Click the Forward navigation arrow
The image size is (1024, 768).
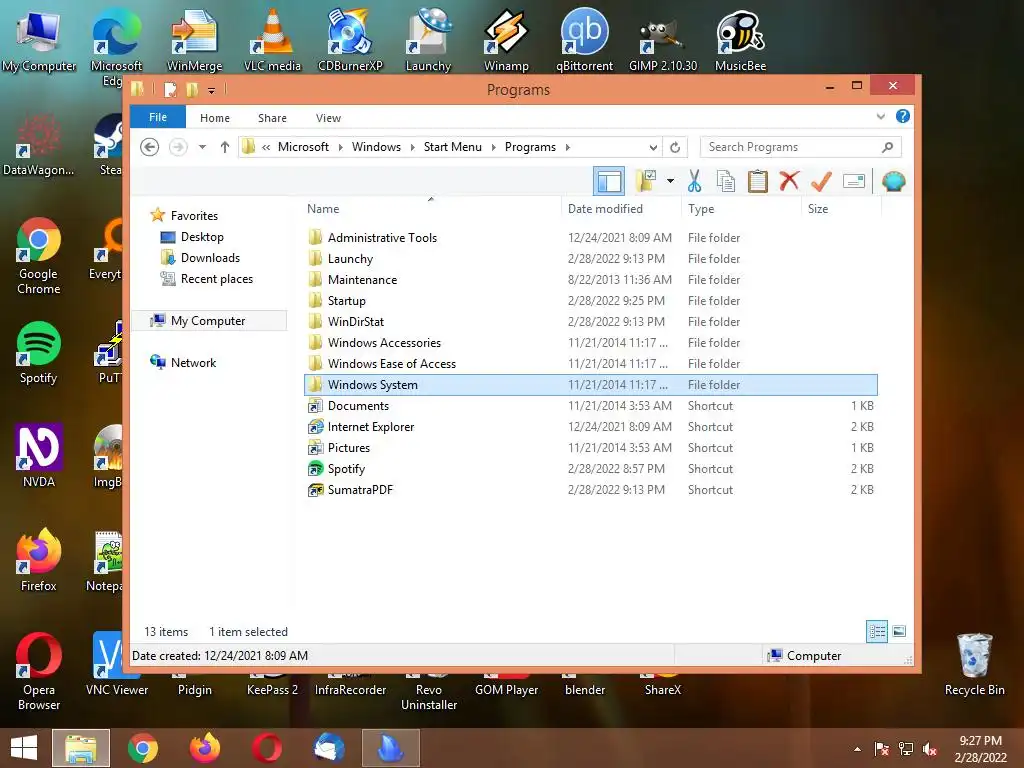[178, 147]
